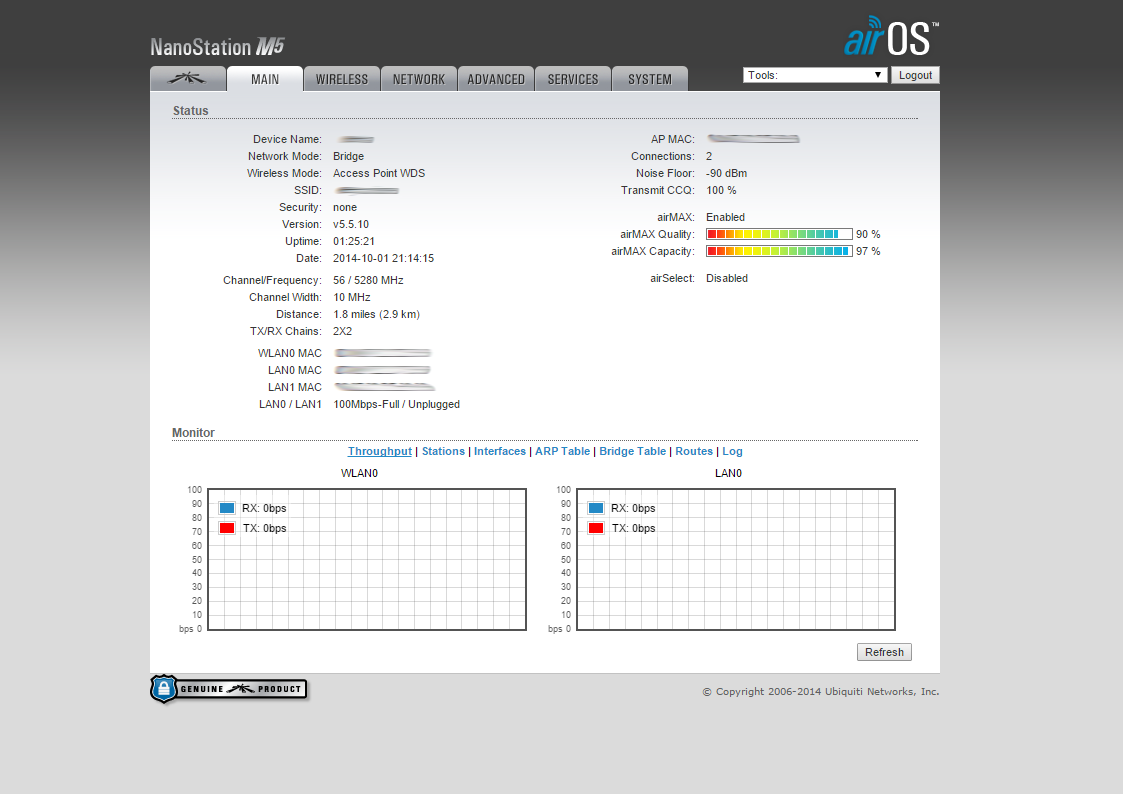The width and height of the screenshot is (1123, 794).
Task: Click the Monitor section heading
Action: (193, 432)
